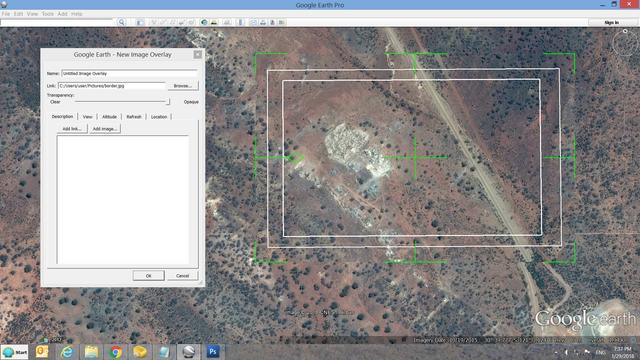Click the search magnifier icon in toolbar
640x360 pixels.
tap(121, 22)
